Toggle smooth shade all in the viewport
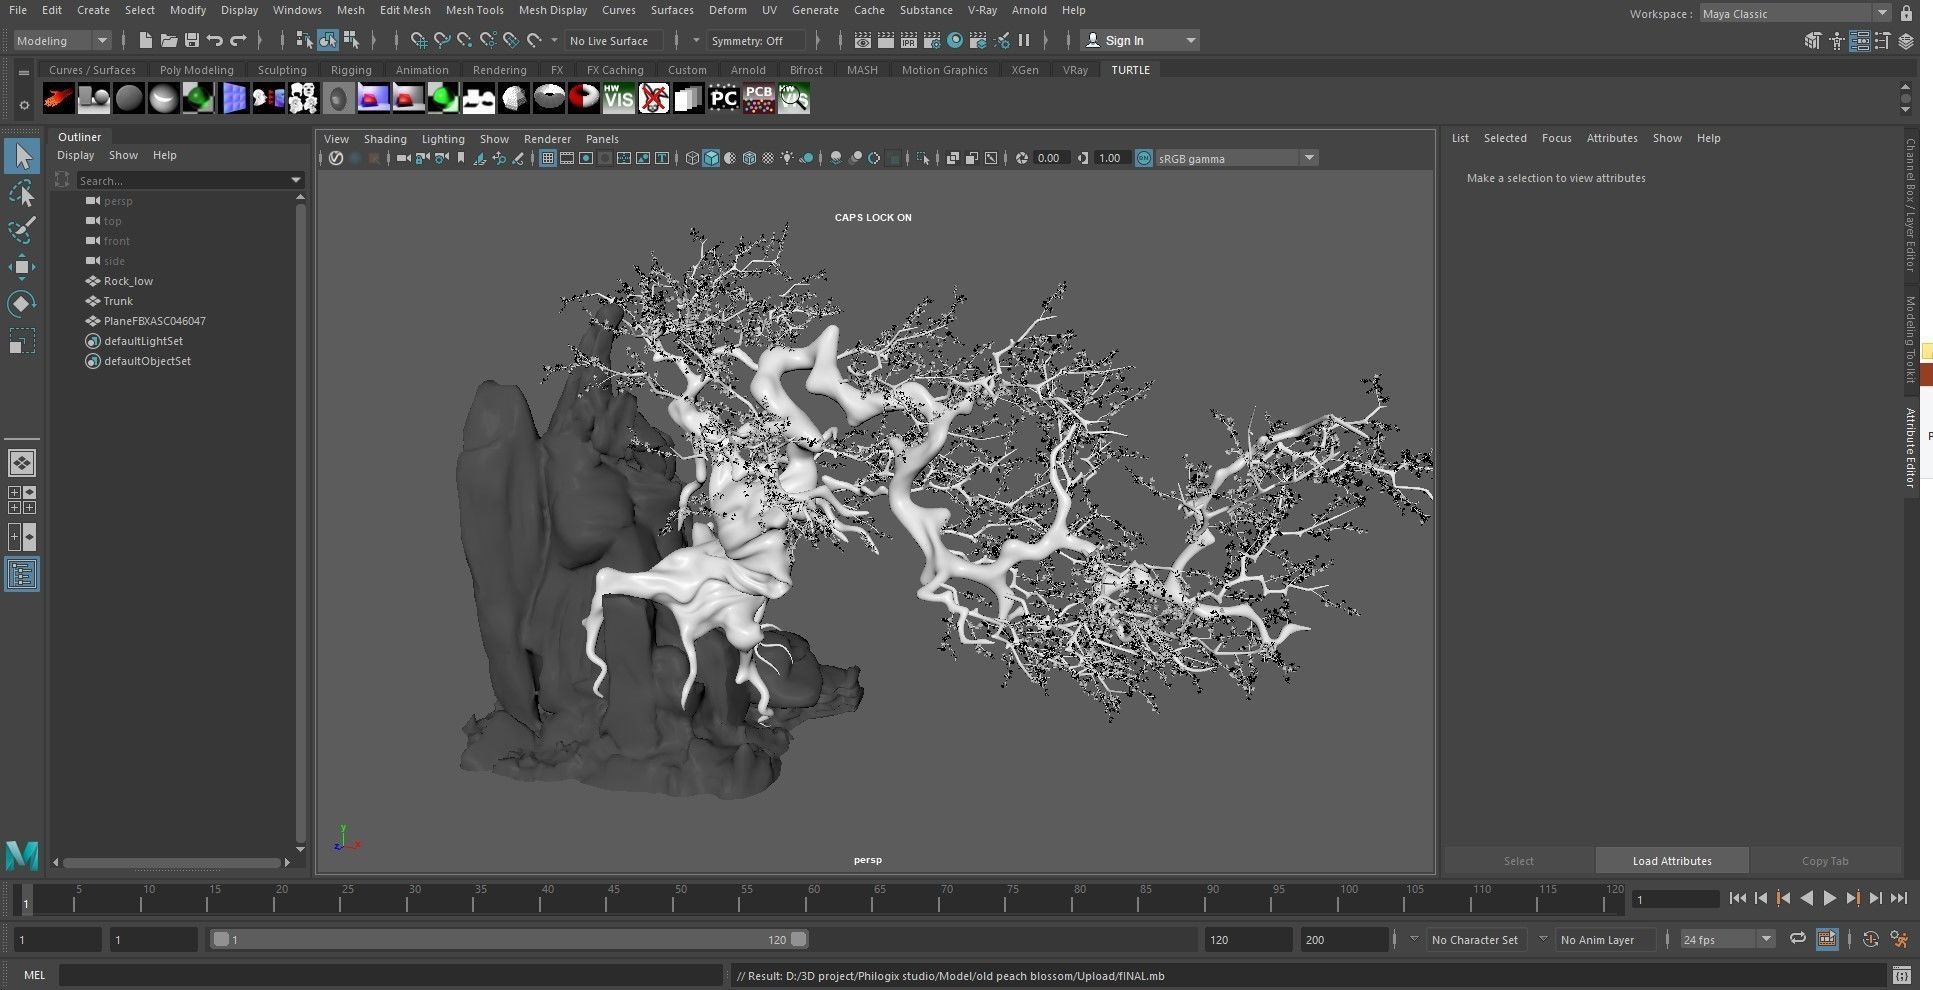Screen dimensions: 1933x990 pos(711,158)
